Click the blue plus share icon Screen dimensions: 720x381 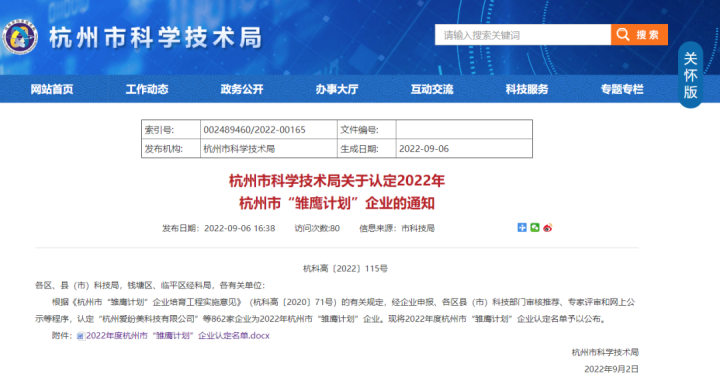pos(522,228)
